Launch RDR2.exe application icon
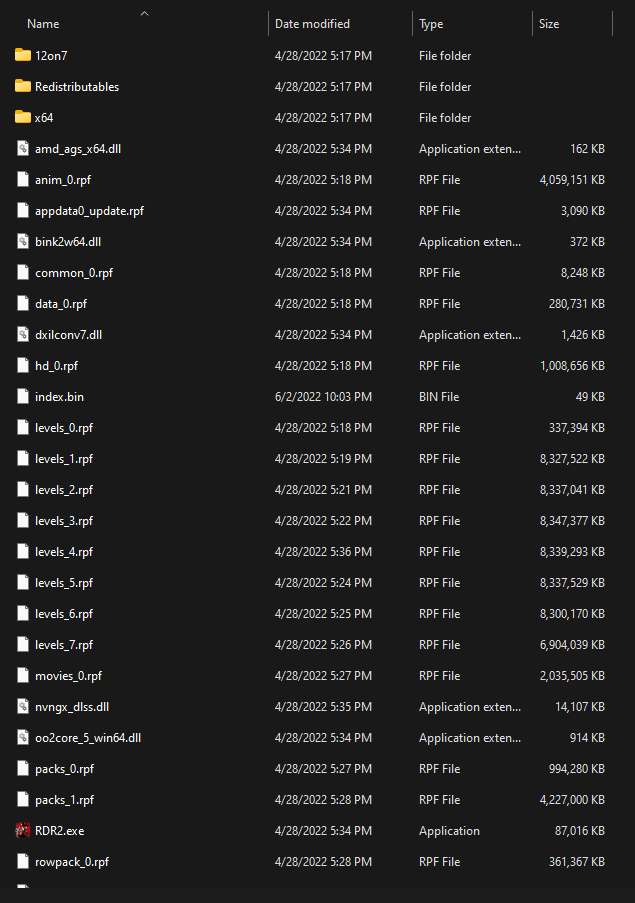 click(22, 830)
